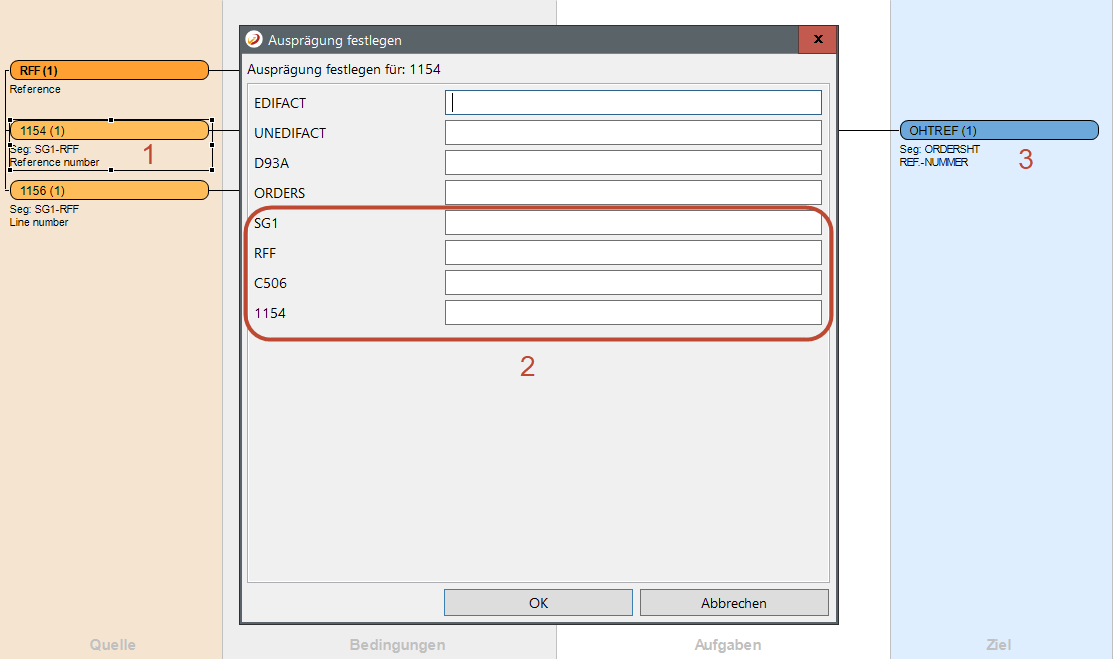Focus the UNEDIFACT text field
Viewport: 1113px width, 659px height.
pyautogui.click(x=633, y=133)
